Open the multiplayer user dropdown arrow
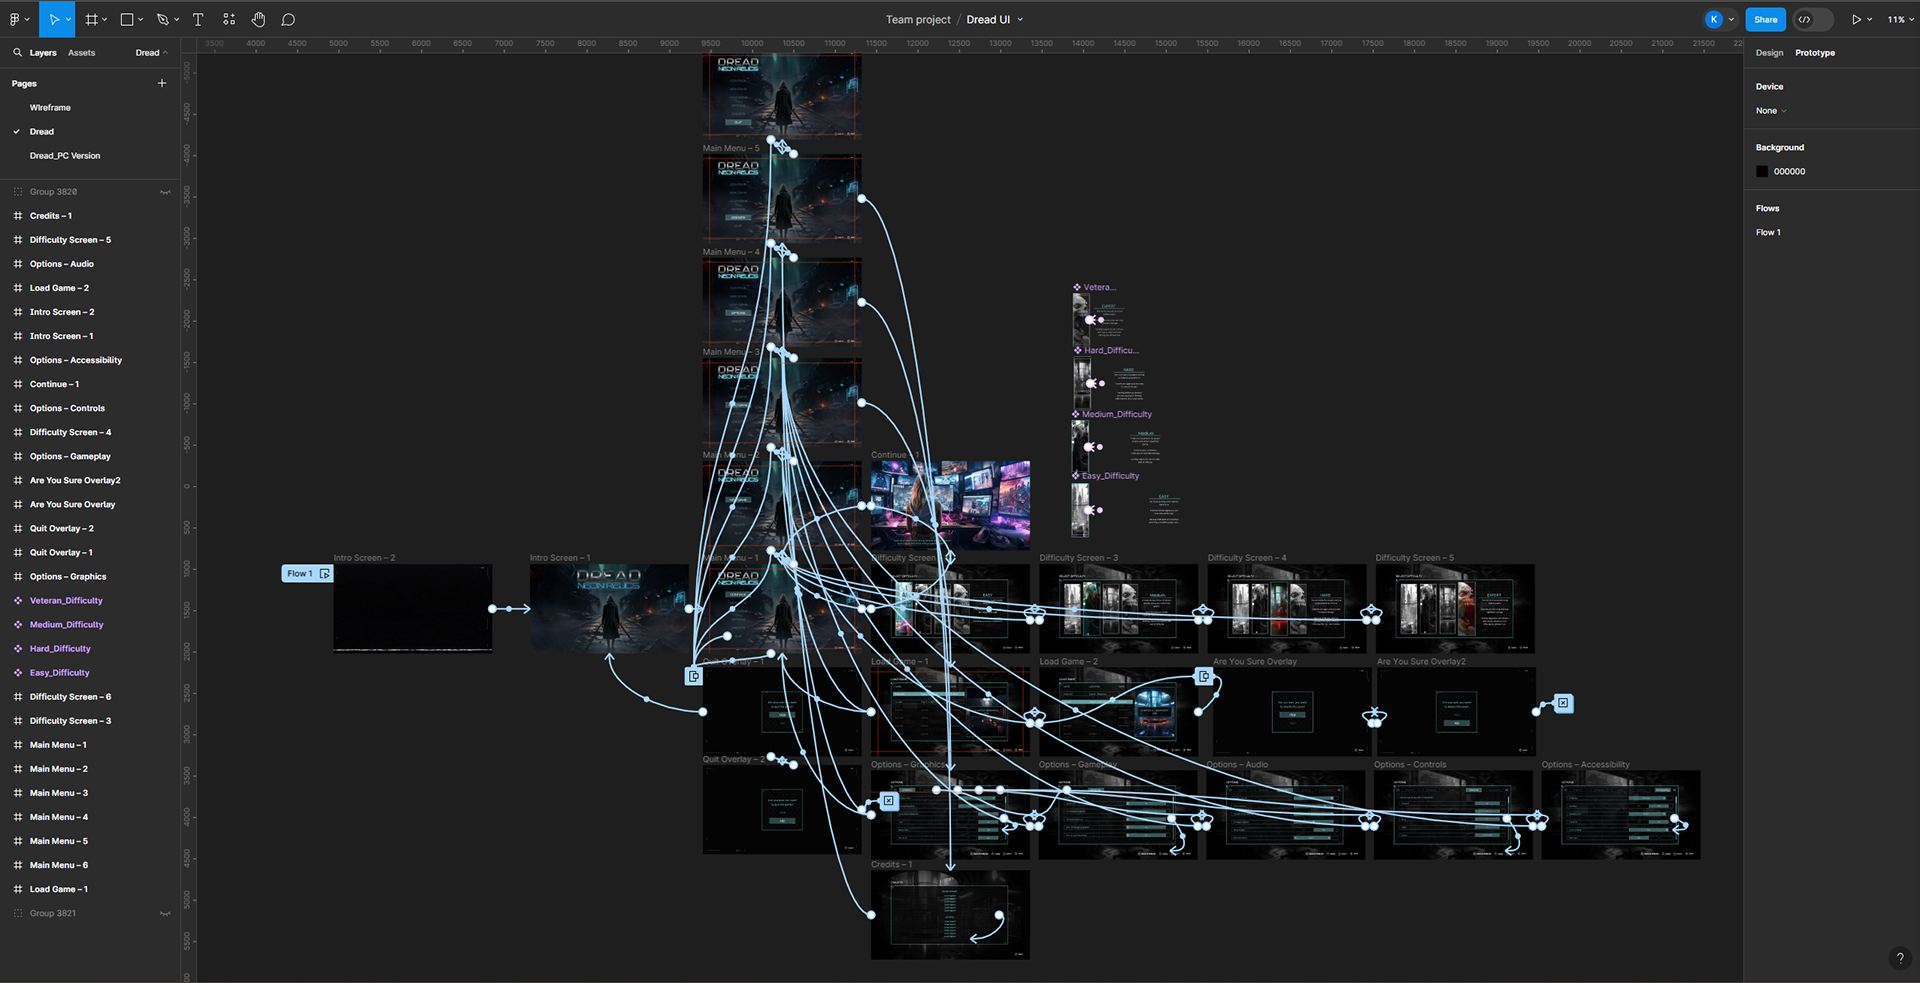The image size is (1920, 983). pyautogui.click(x=1731, y=19)
